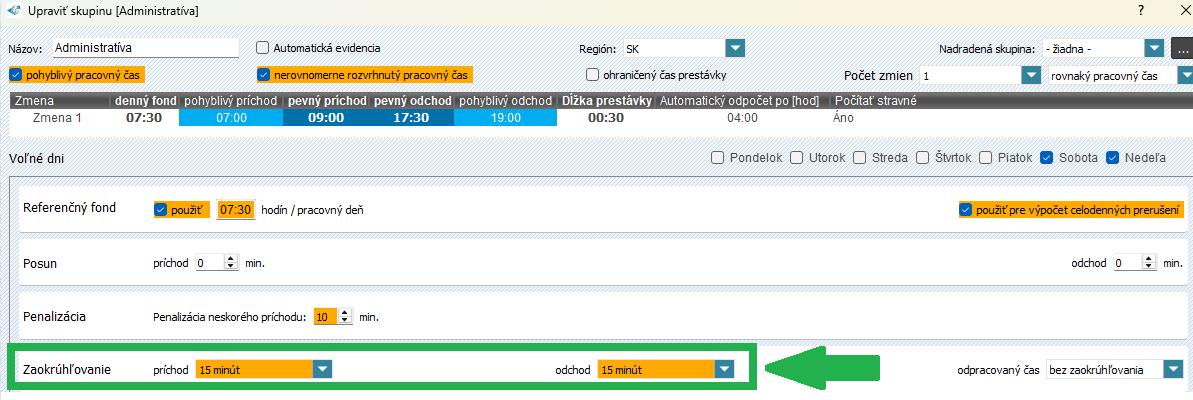Select the pevný príchod 09:00 cell
Image resolution: width=1193 pixels, height=400 pixels.
(326, 117)
